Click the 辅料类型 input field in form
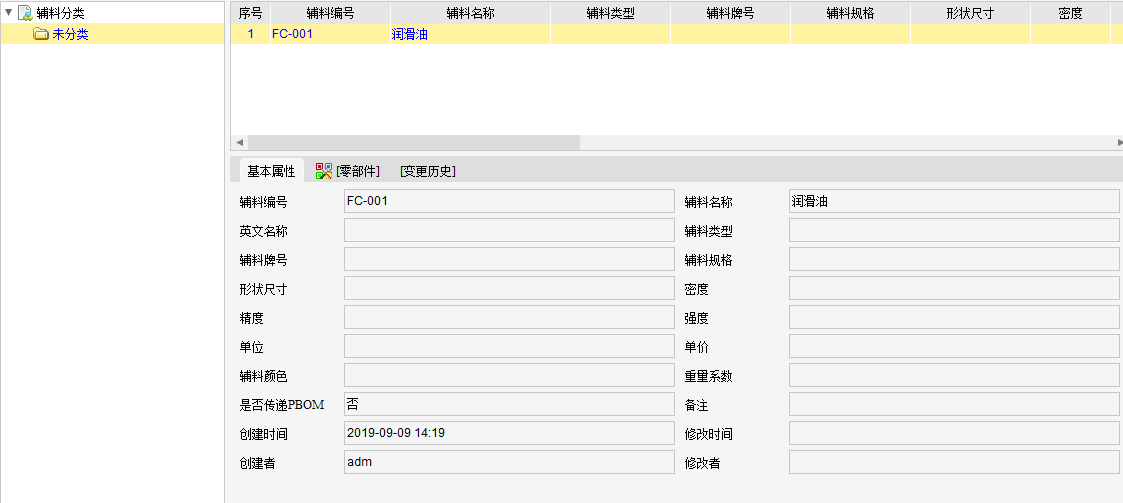Viewport: 1123px width, 503px height. tap(954, 231)
